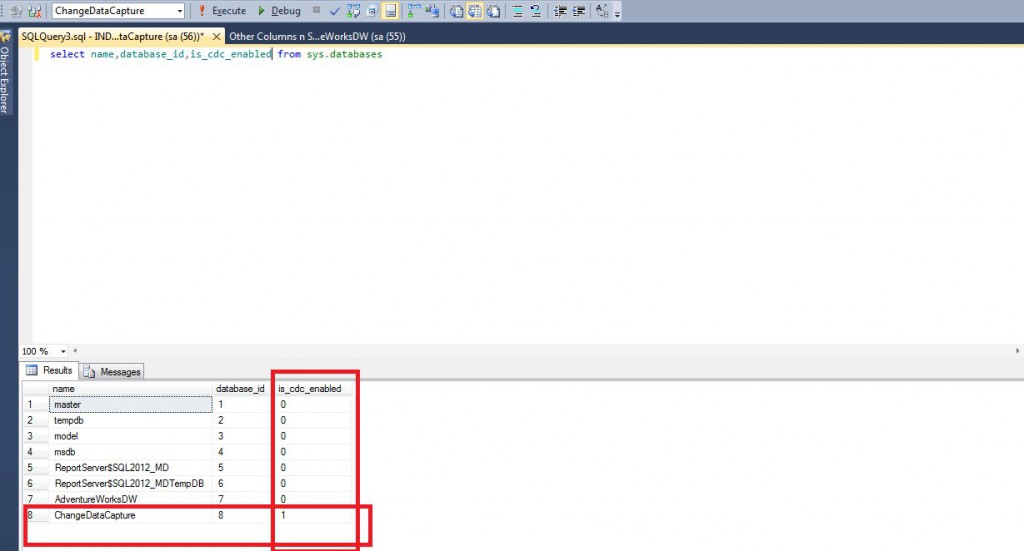
Task: Increase indent of the query line
Action: (x=577, y=11)
